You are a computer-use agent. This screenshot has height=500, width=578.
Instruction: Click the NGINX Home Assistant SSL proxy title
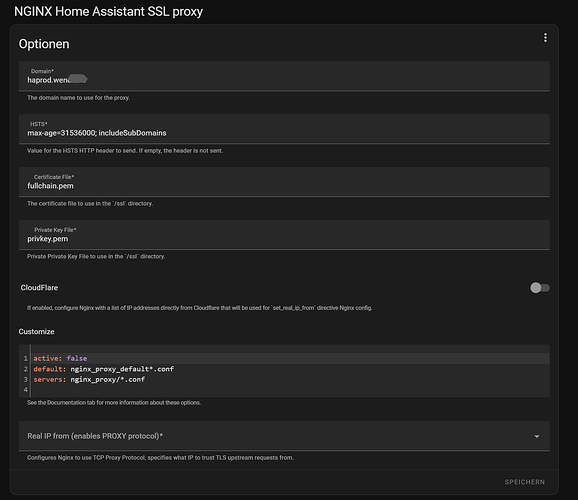108,11
